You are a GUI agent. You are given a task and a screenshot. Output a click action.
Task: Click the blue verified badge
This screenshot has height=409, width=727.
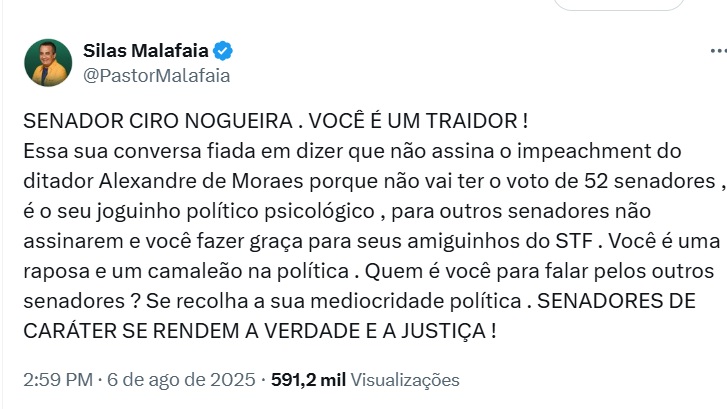[x=223, y=51]
